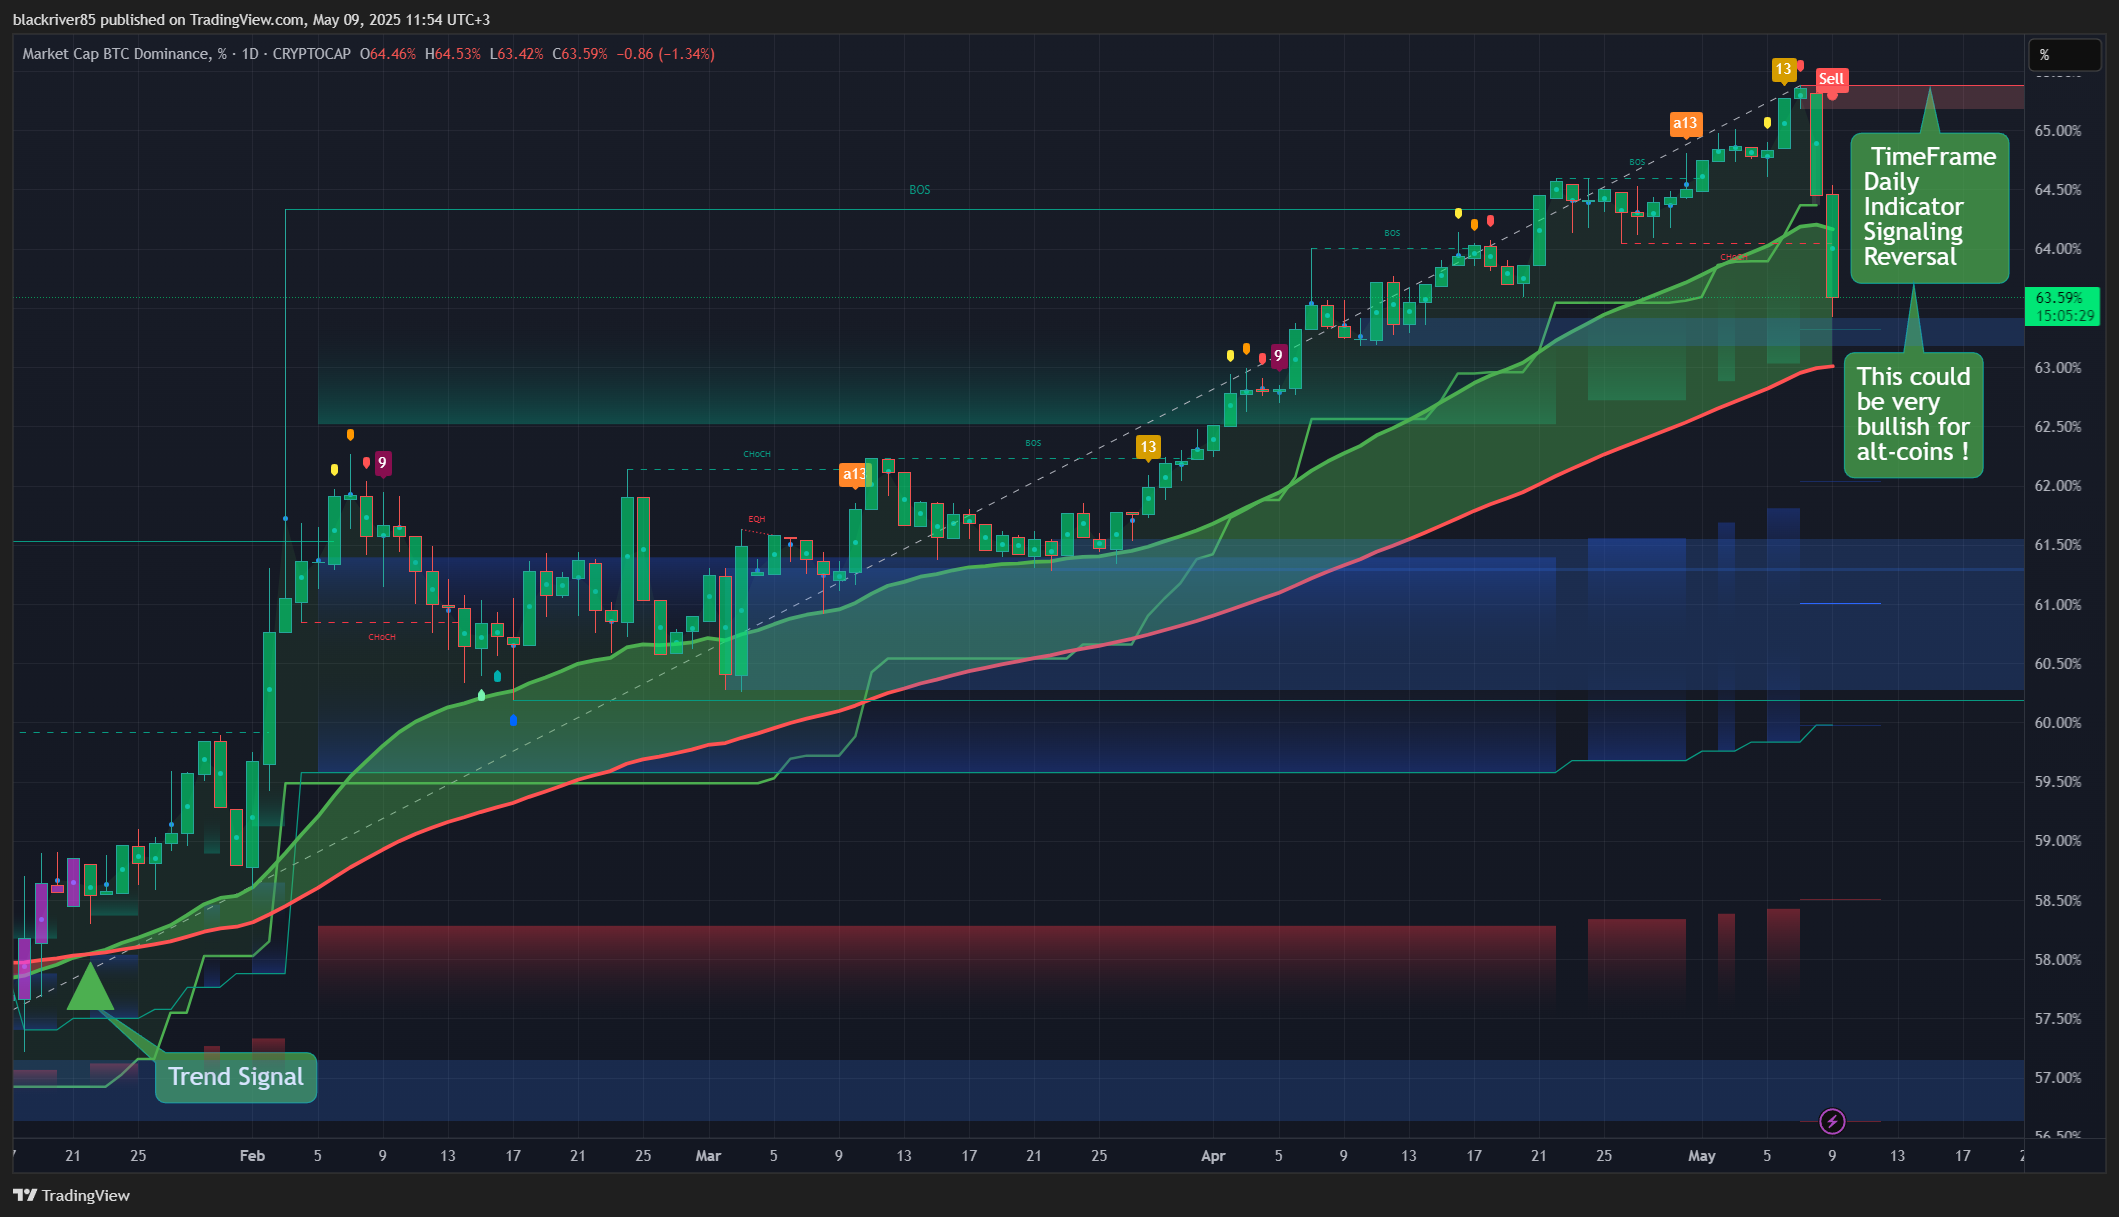Click the May label on time axis
Screen dimensions: 2119x1217
click(x=1702, y=1156)
